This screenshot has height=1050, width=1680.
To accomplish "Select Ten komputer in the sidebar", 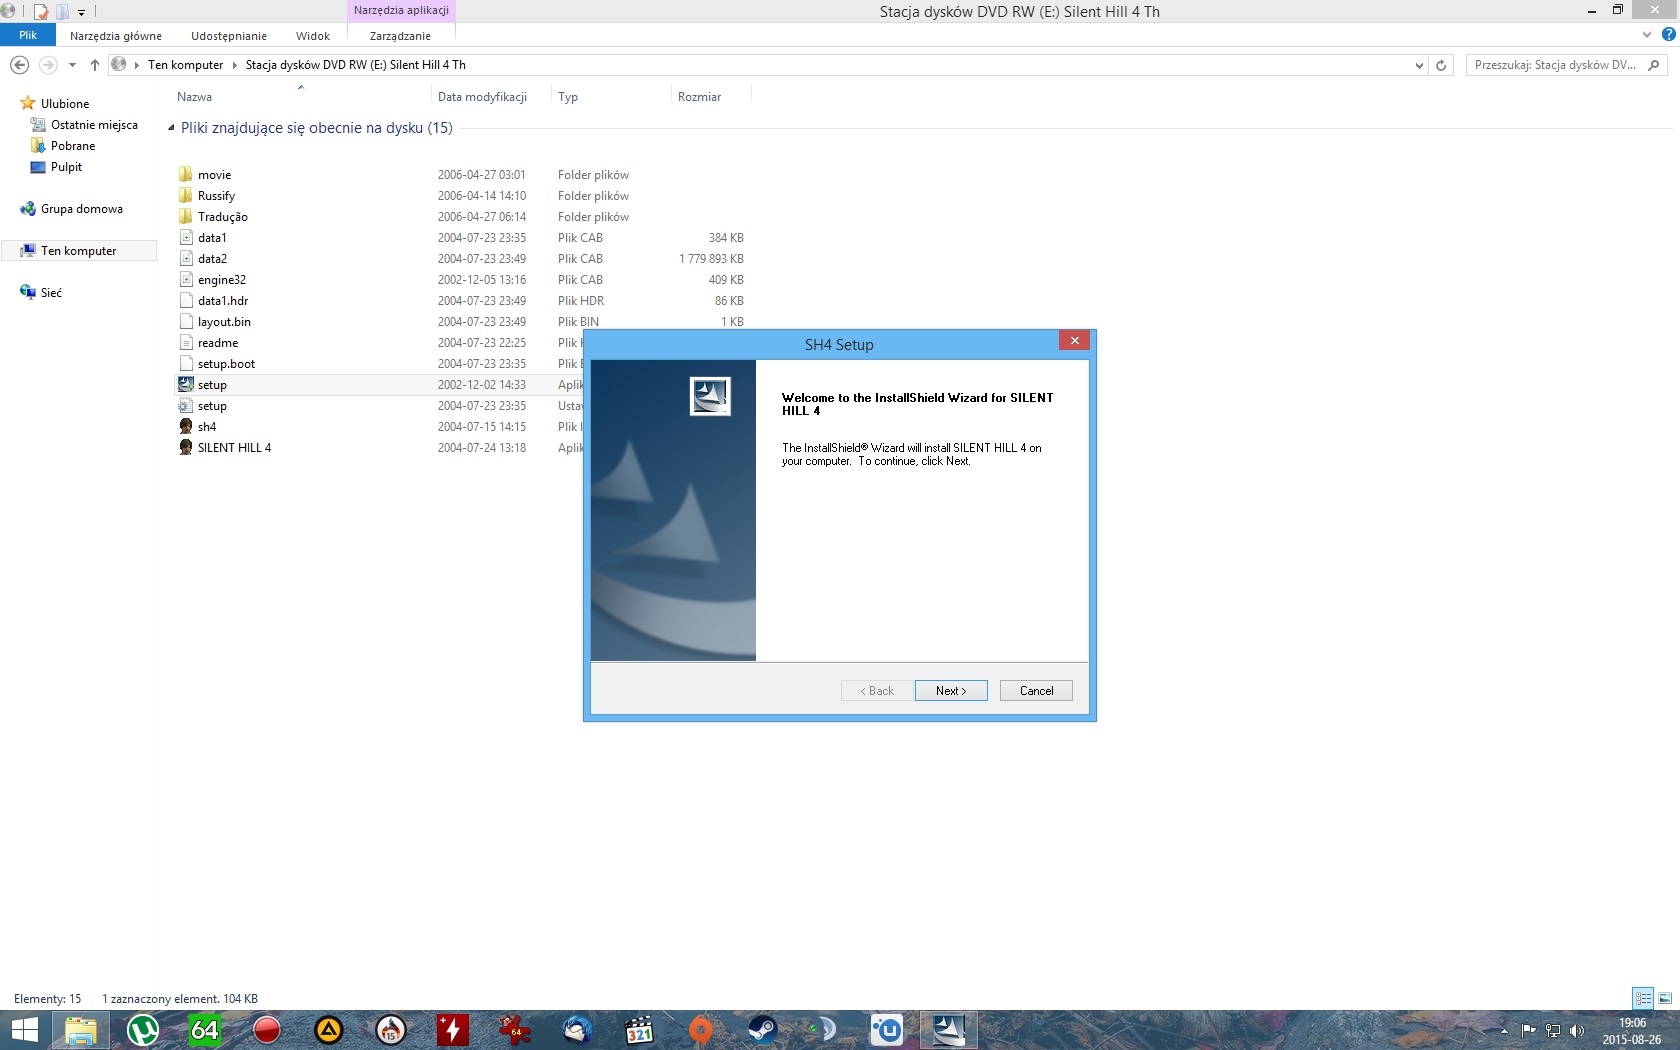I will 78,251.
